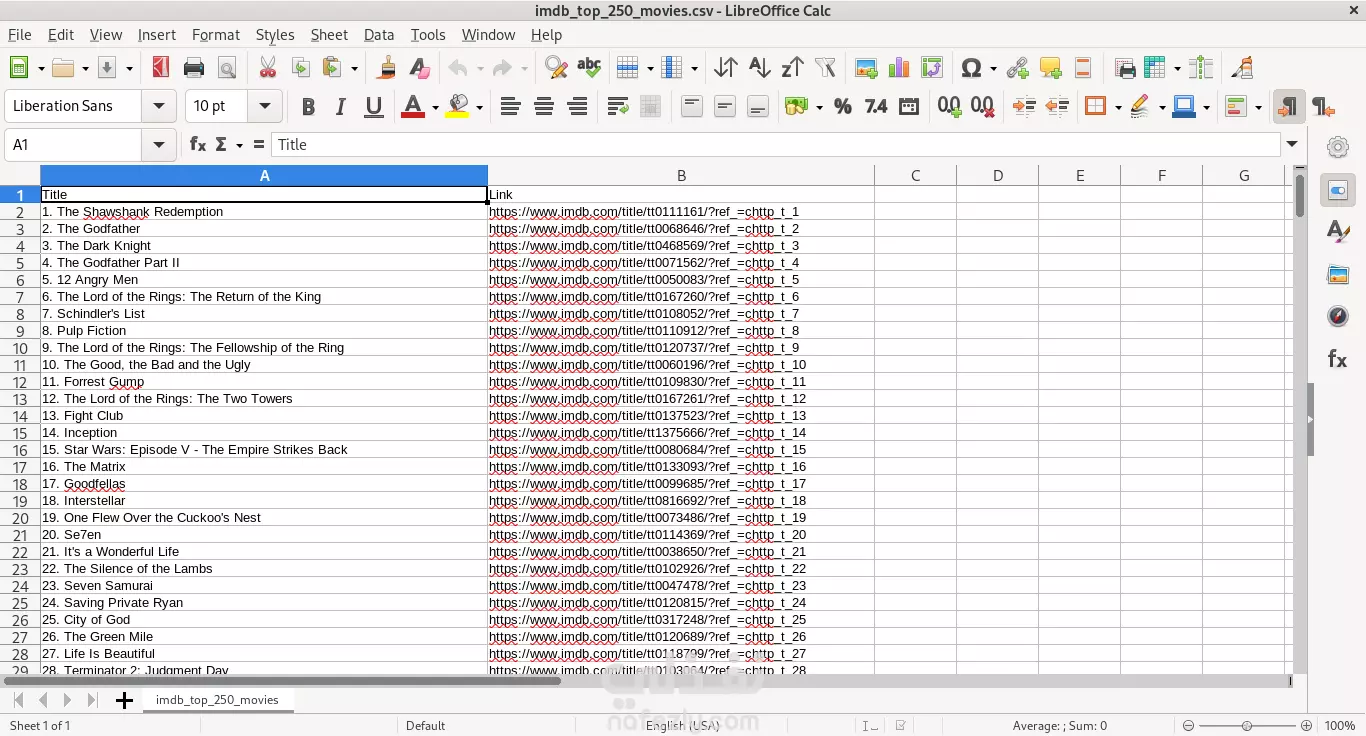Open sidebar Functions fx panel
The width and height of the screenshot is (1366, 736).
1338,359
